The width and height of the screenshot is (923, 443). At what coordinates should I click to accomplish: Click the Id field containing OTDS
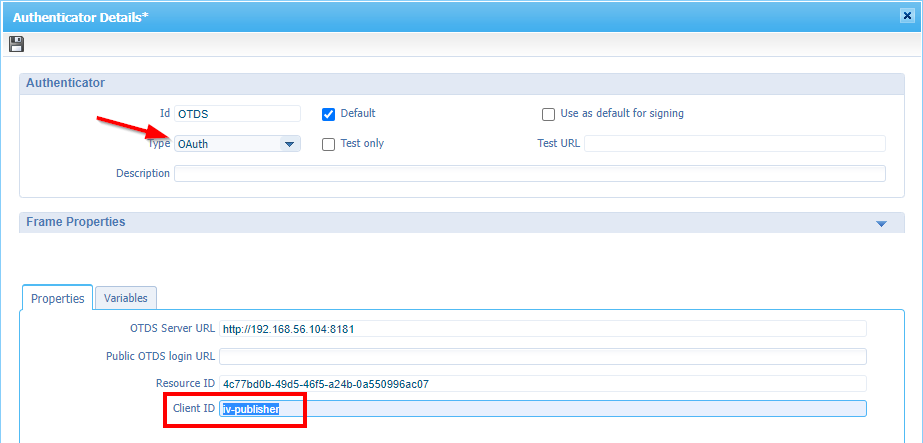click(238, 114)
